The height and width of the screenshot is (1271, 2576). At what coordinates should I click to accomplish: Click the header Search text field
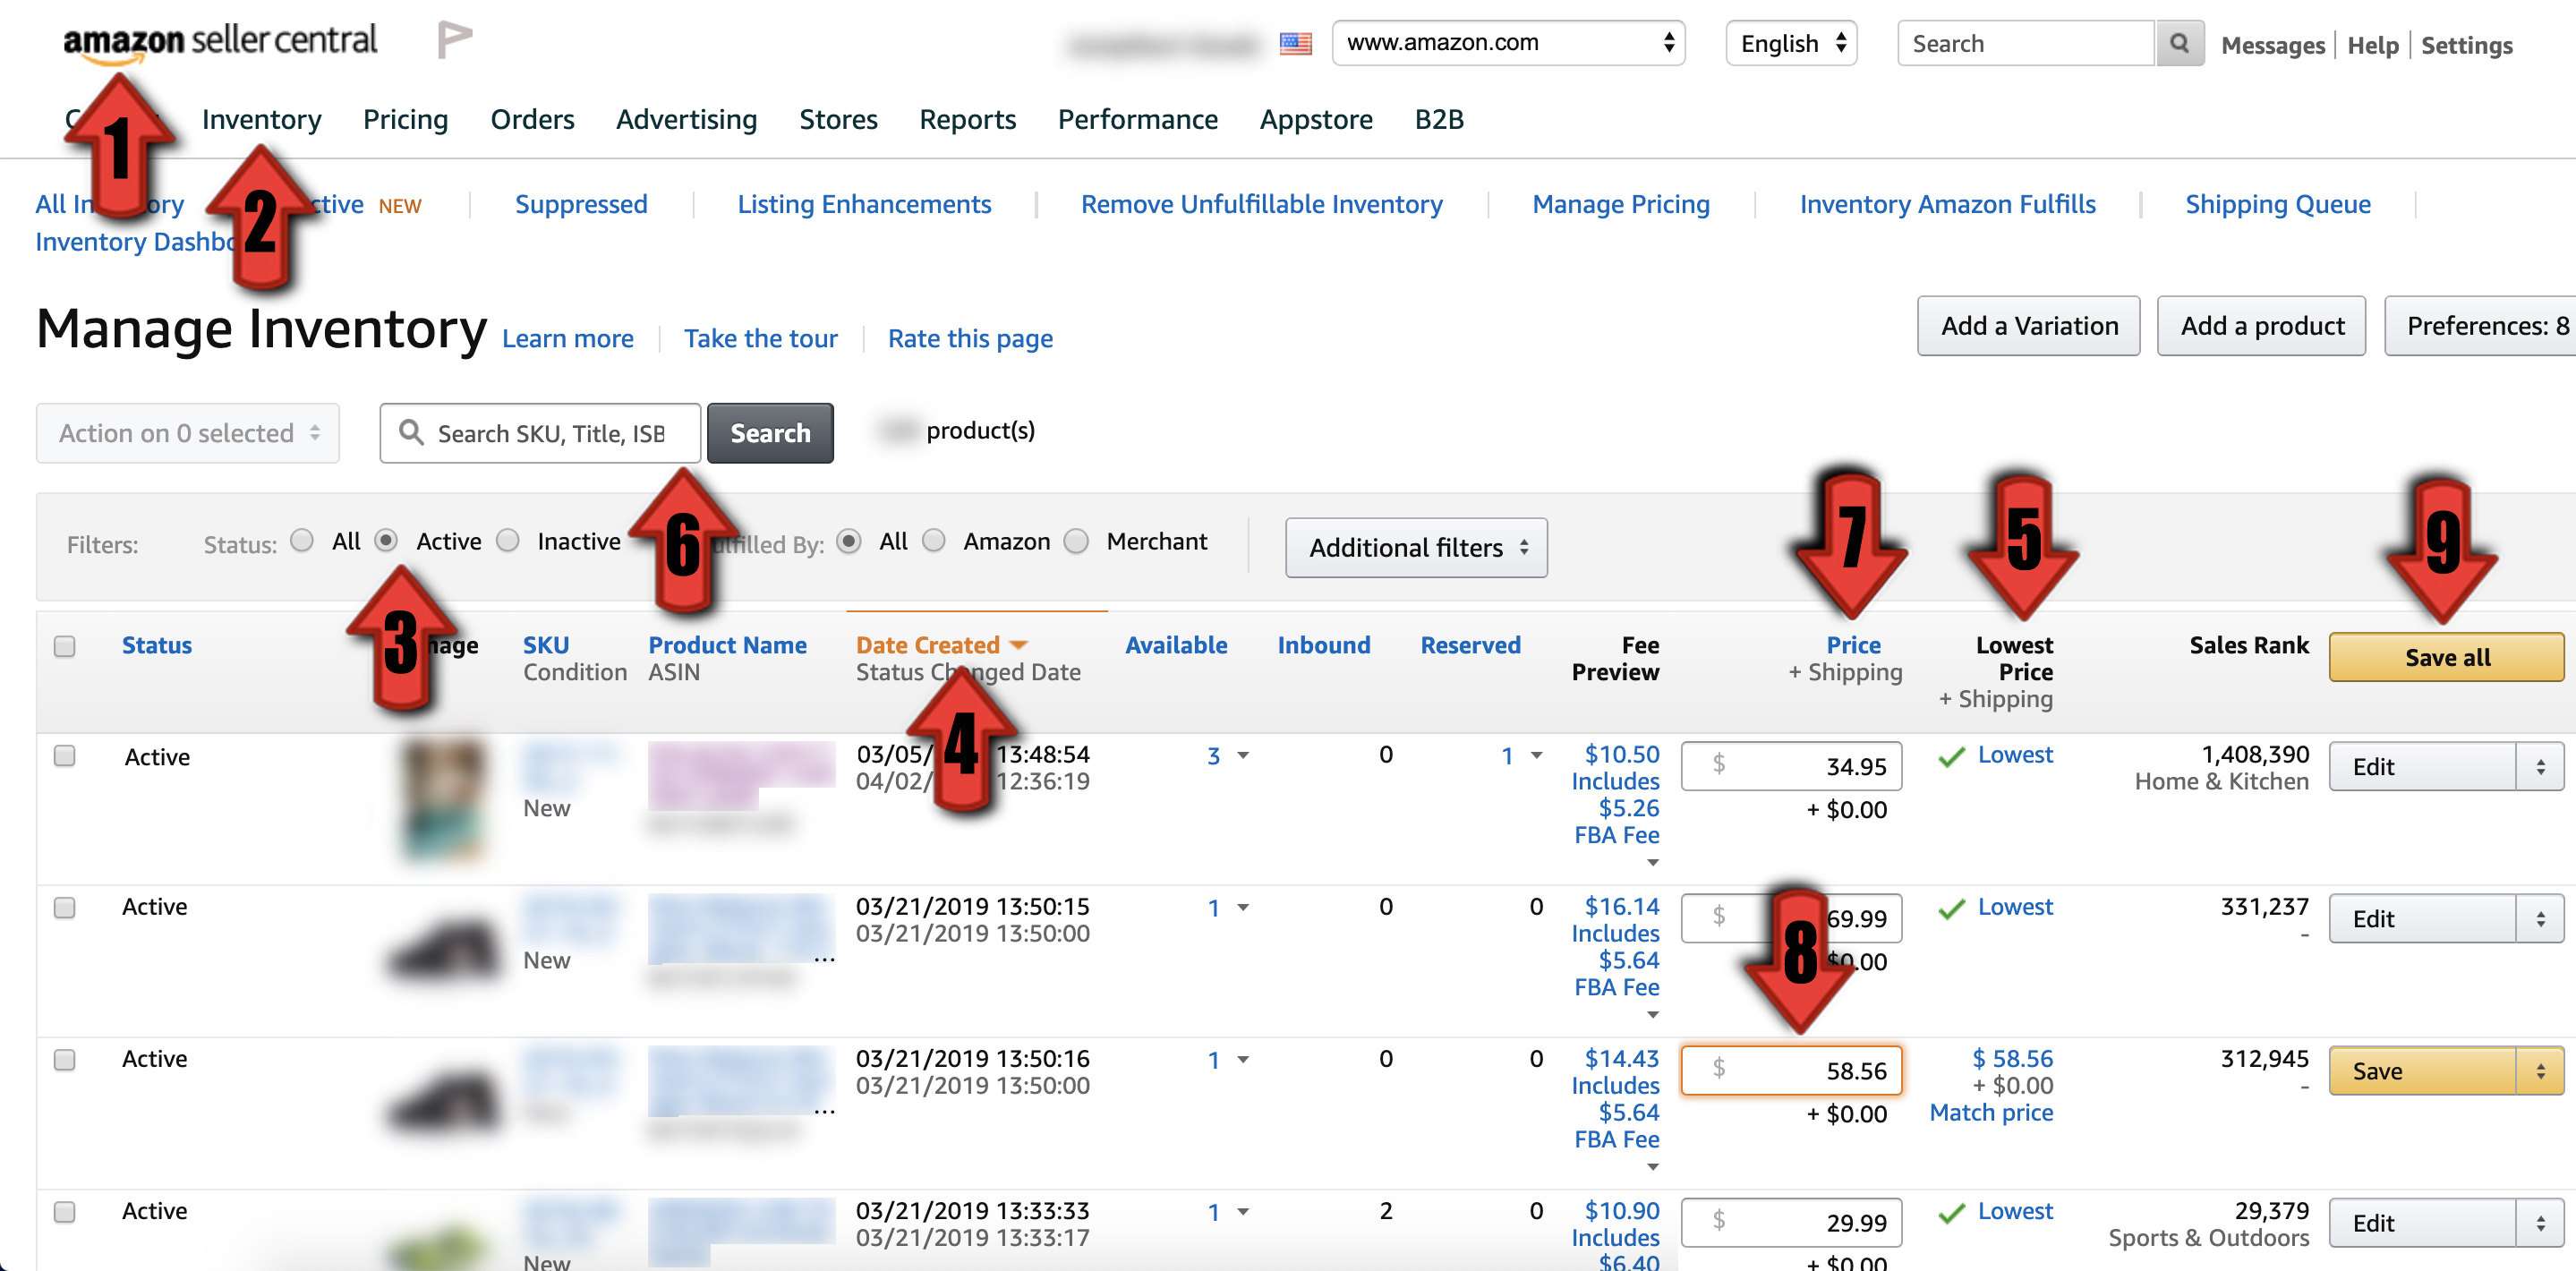point(2026,44)
